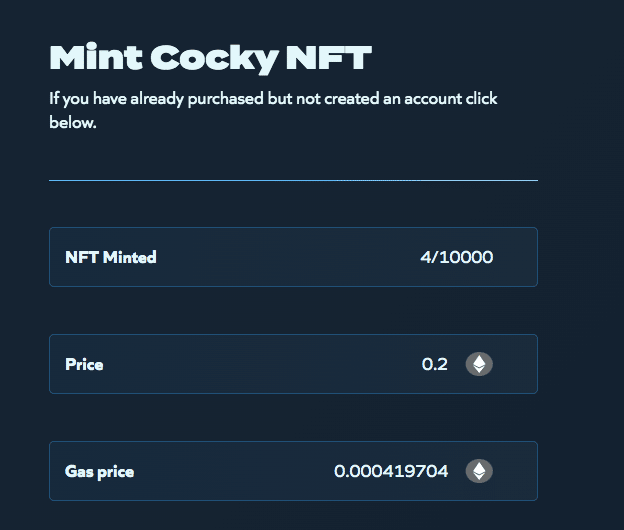Click the 4/10000 minted count

tap(456, 257)
